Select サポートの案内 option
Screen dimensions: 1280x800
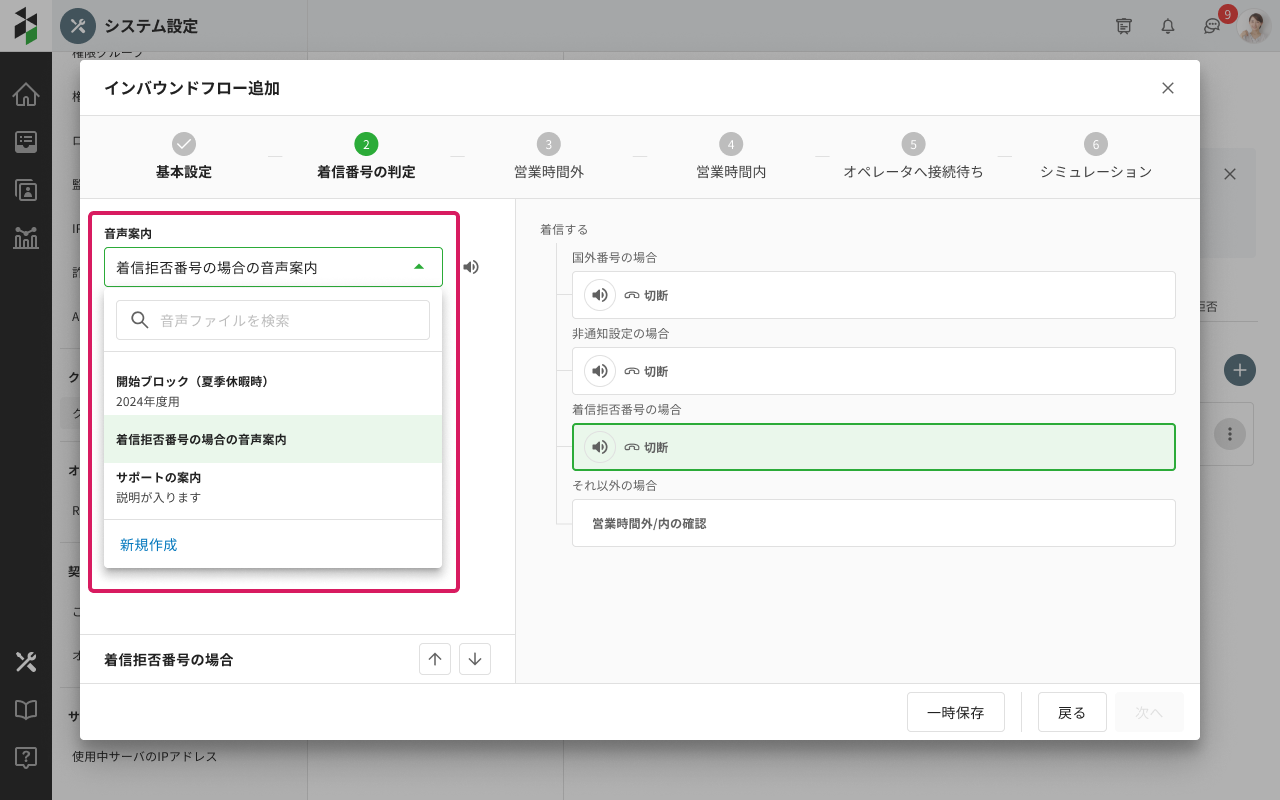tap(273, 487)
